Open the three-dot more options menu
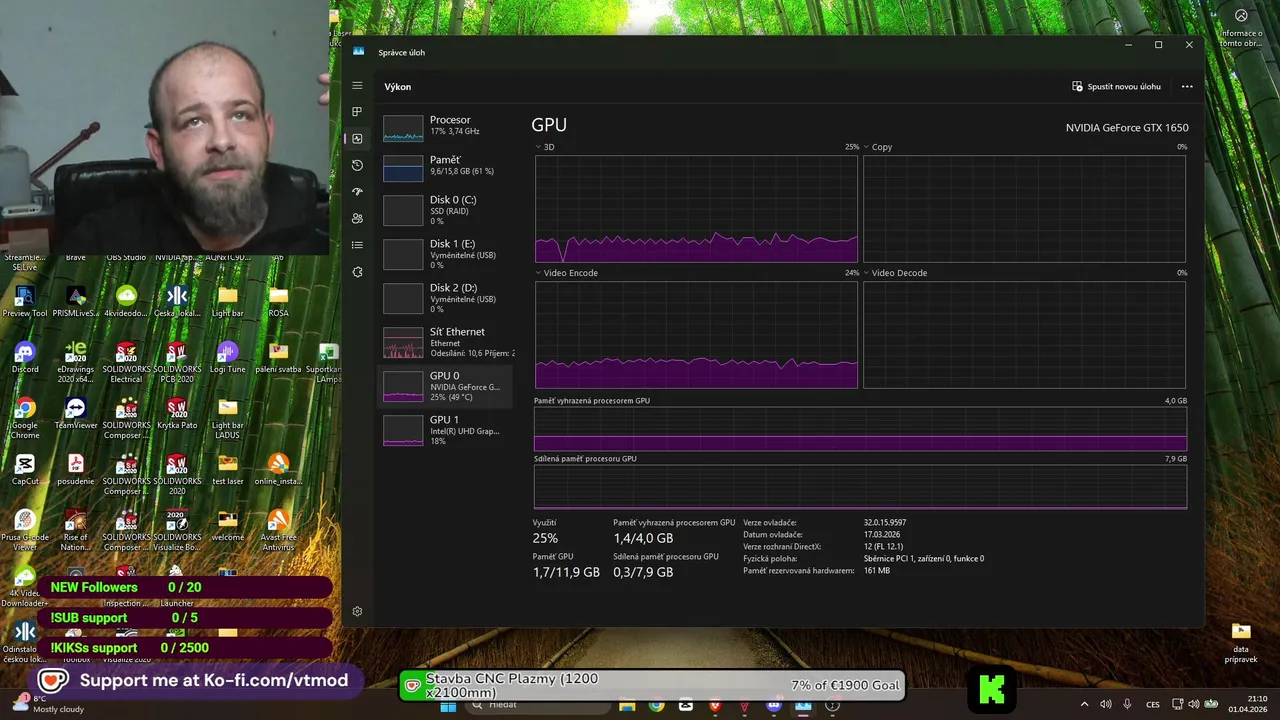This screenshot has height=720, width=1280. [x=1187, y=87]
